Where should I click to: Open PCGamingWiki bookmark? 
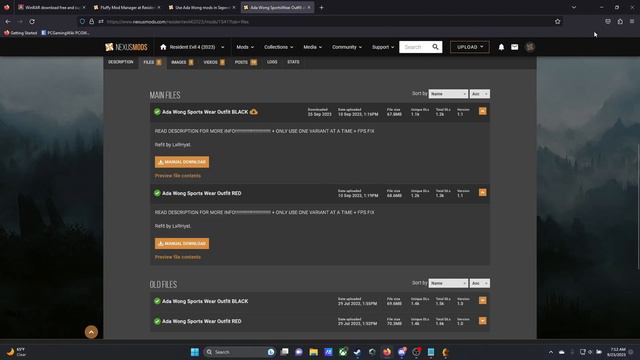pos(65,33)
